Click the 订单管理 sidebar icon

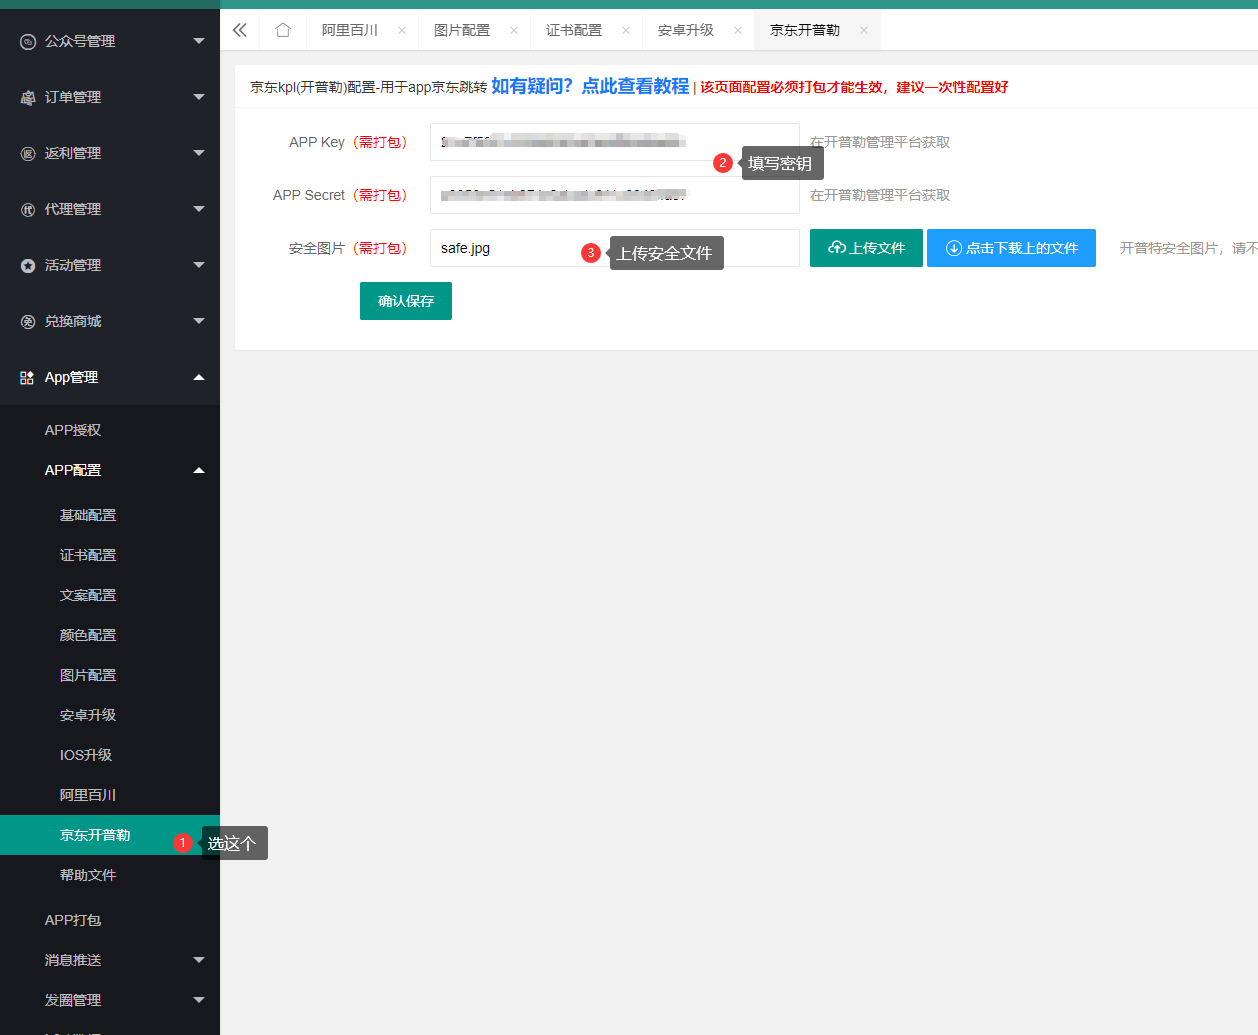28,97
